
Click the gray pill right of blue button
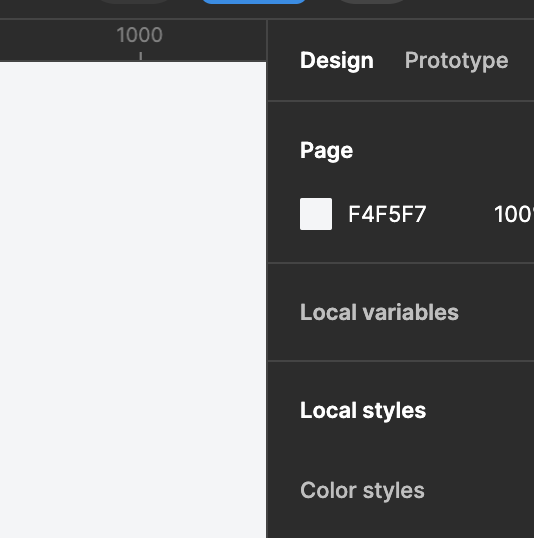372,1
